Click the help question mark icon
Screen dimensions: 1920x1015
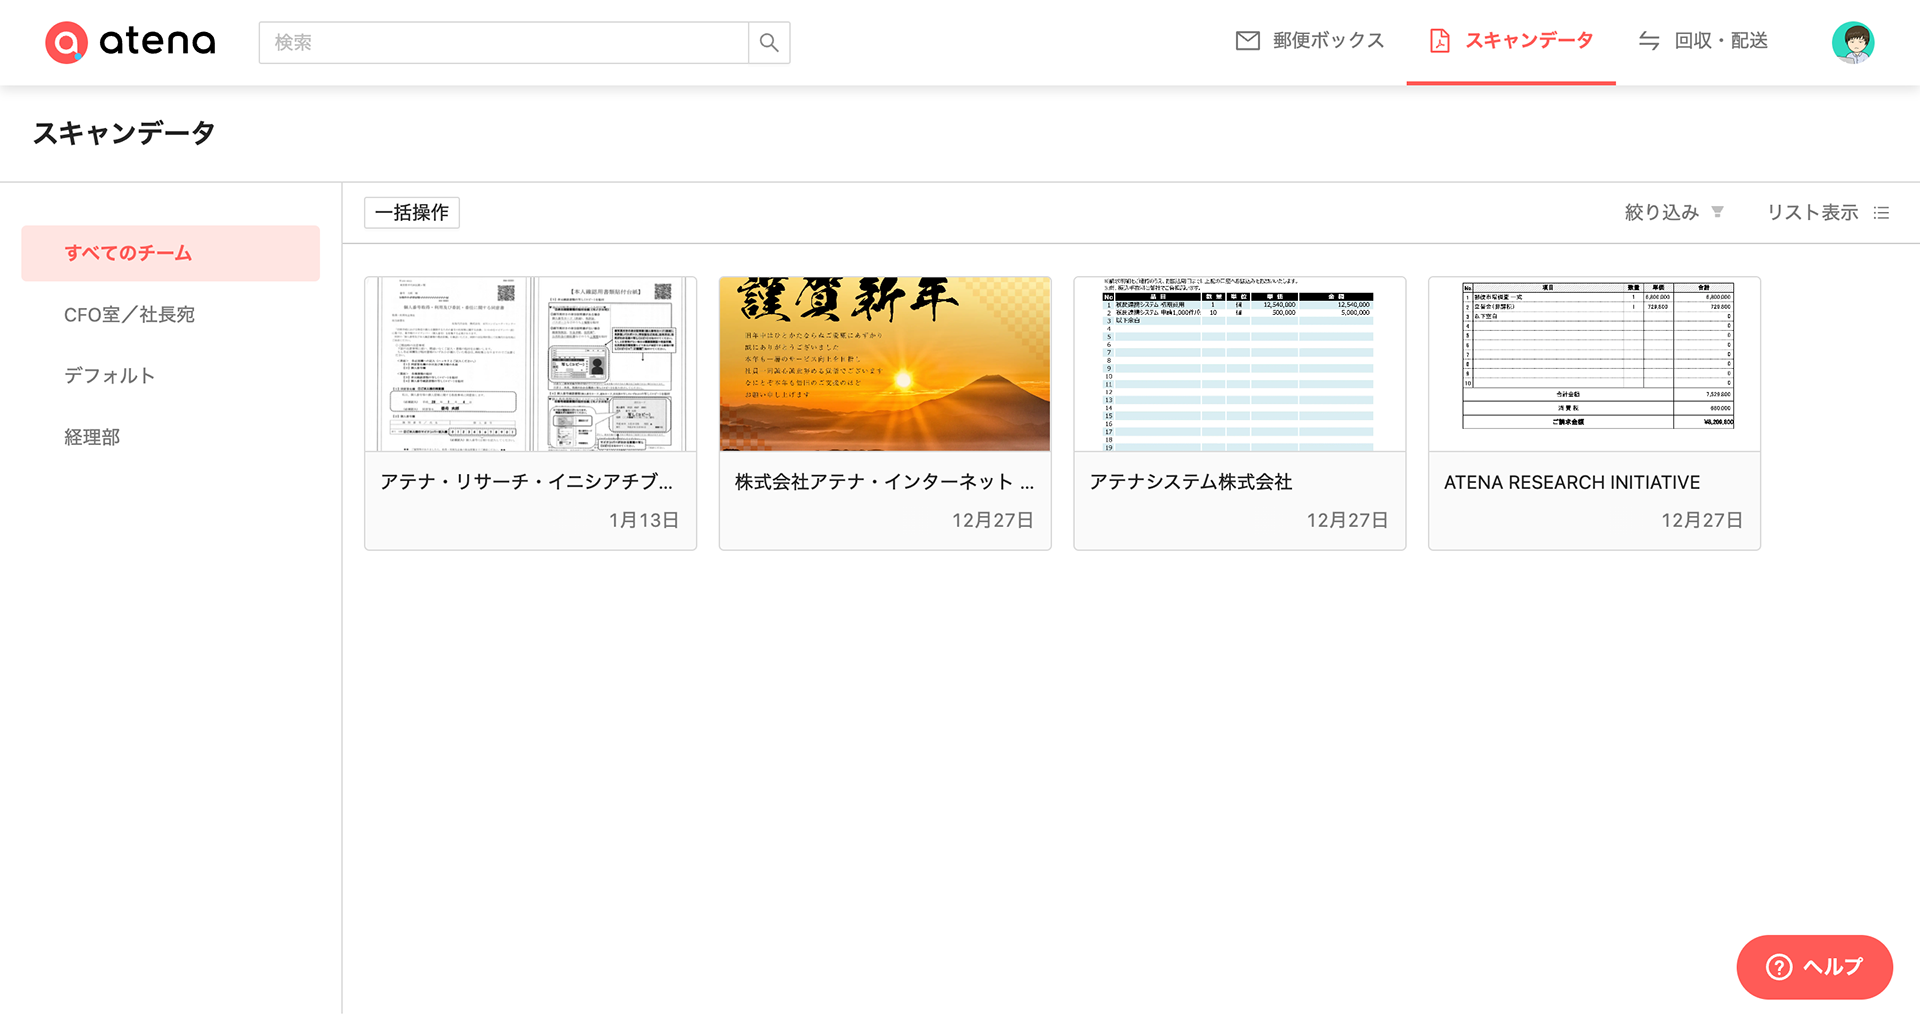tap(1779, 967)
